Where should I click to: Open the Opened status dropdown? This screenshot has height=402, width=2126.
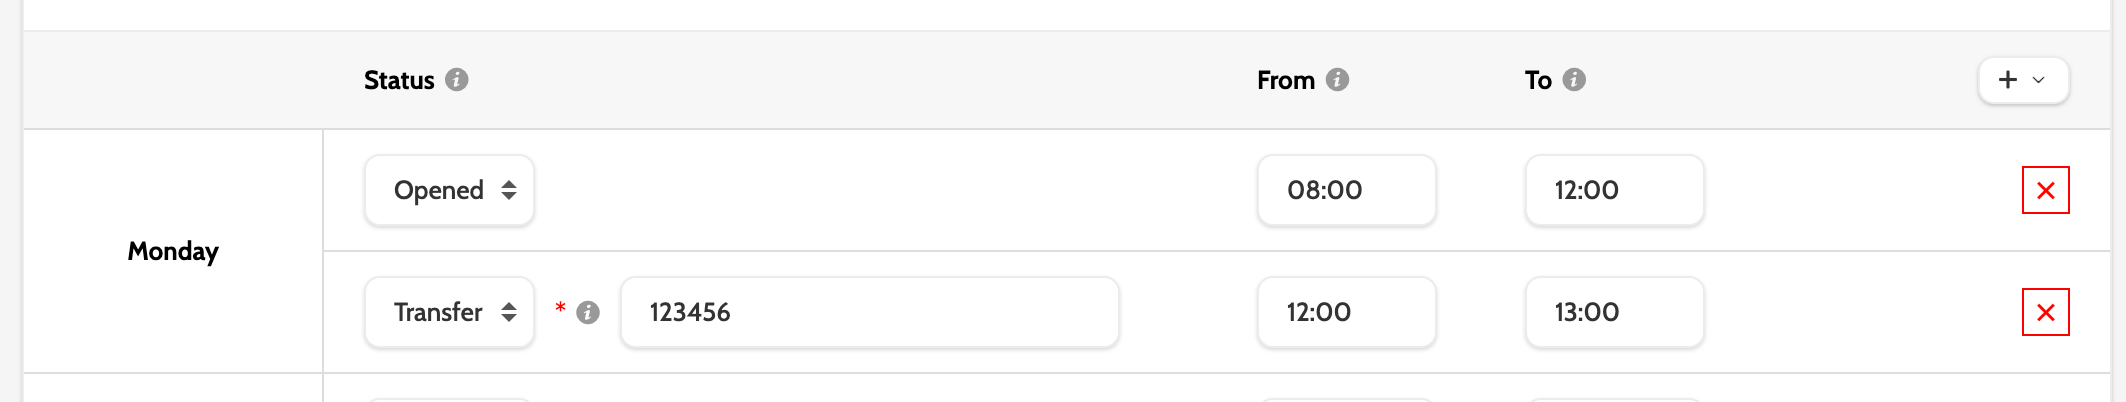[449, 190]
